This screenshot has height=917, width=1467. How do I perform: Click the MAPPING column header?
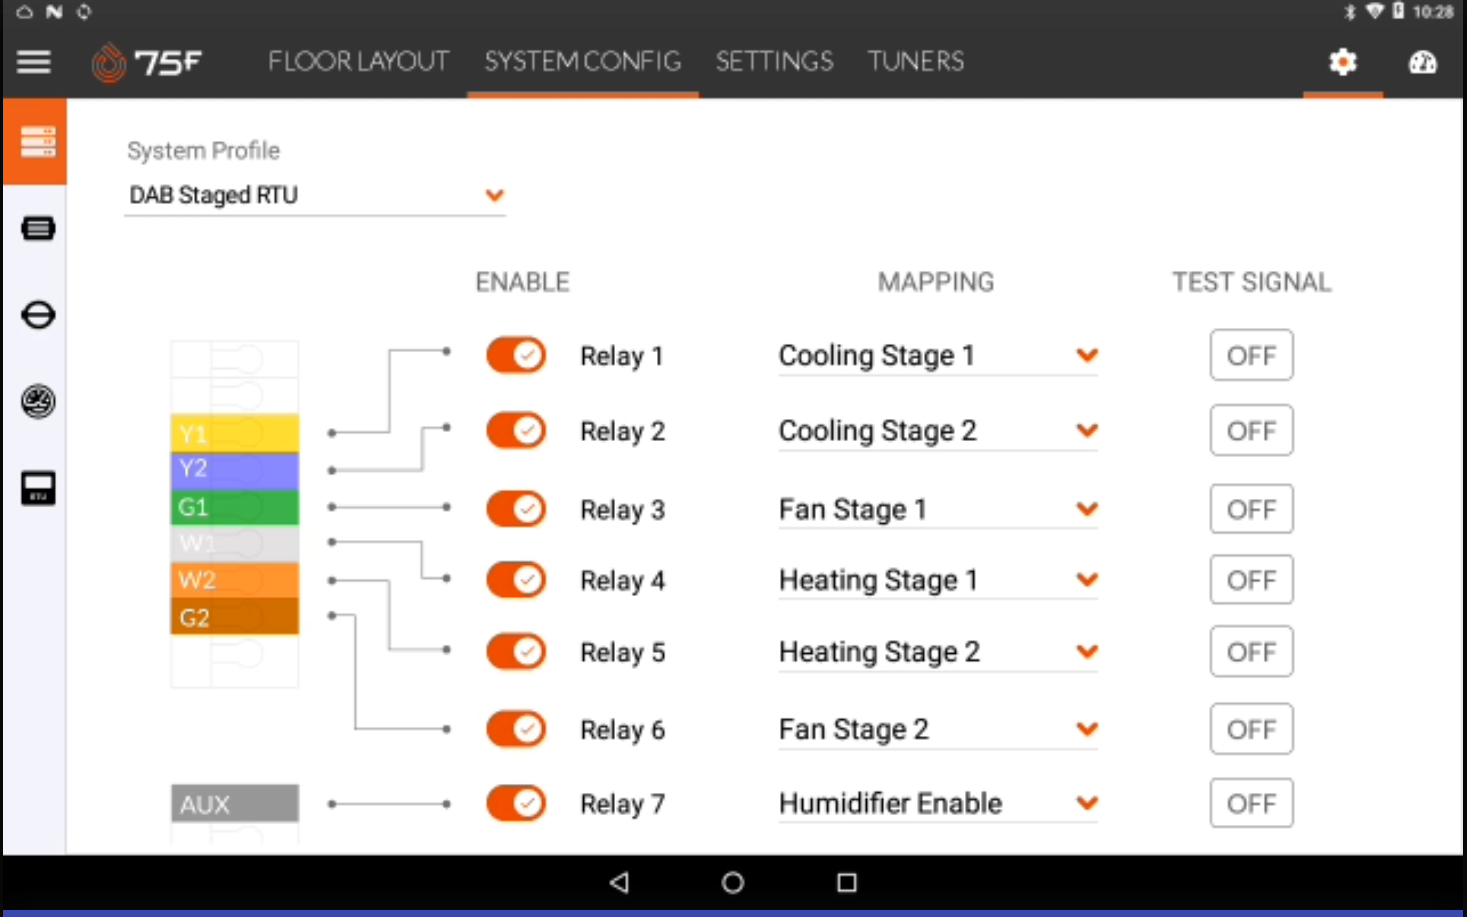point(936,282)
